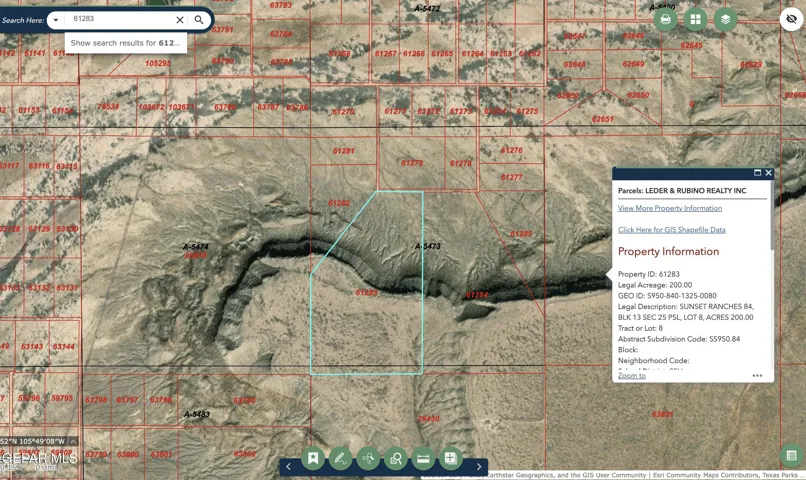The height and width of the screenshot is (480, 806).
Task: Open the GIS Shapefile Data link
Action: [x=671, y=230]
